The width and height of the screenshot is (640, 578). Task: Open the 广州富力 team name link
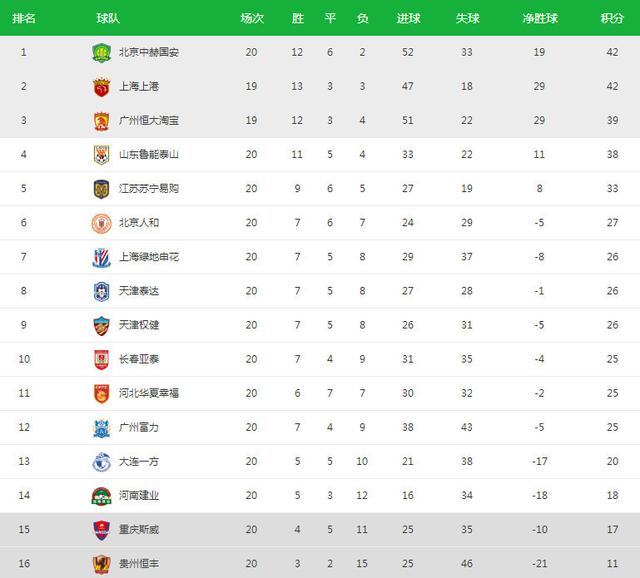point(138,427)
